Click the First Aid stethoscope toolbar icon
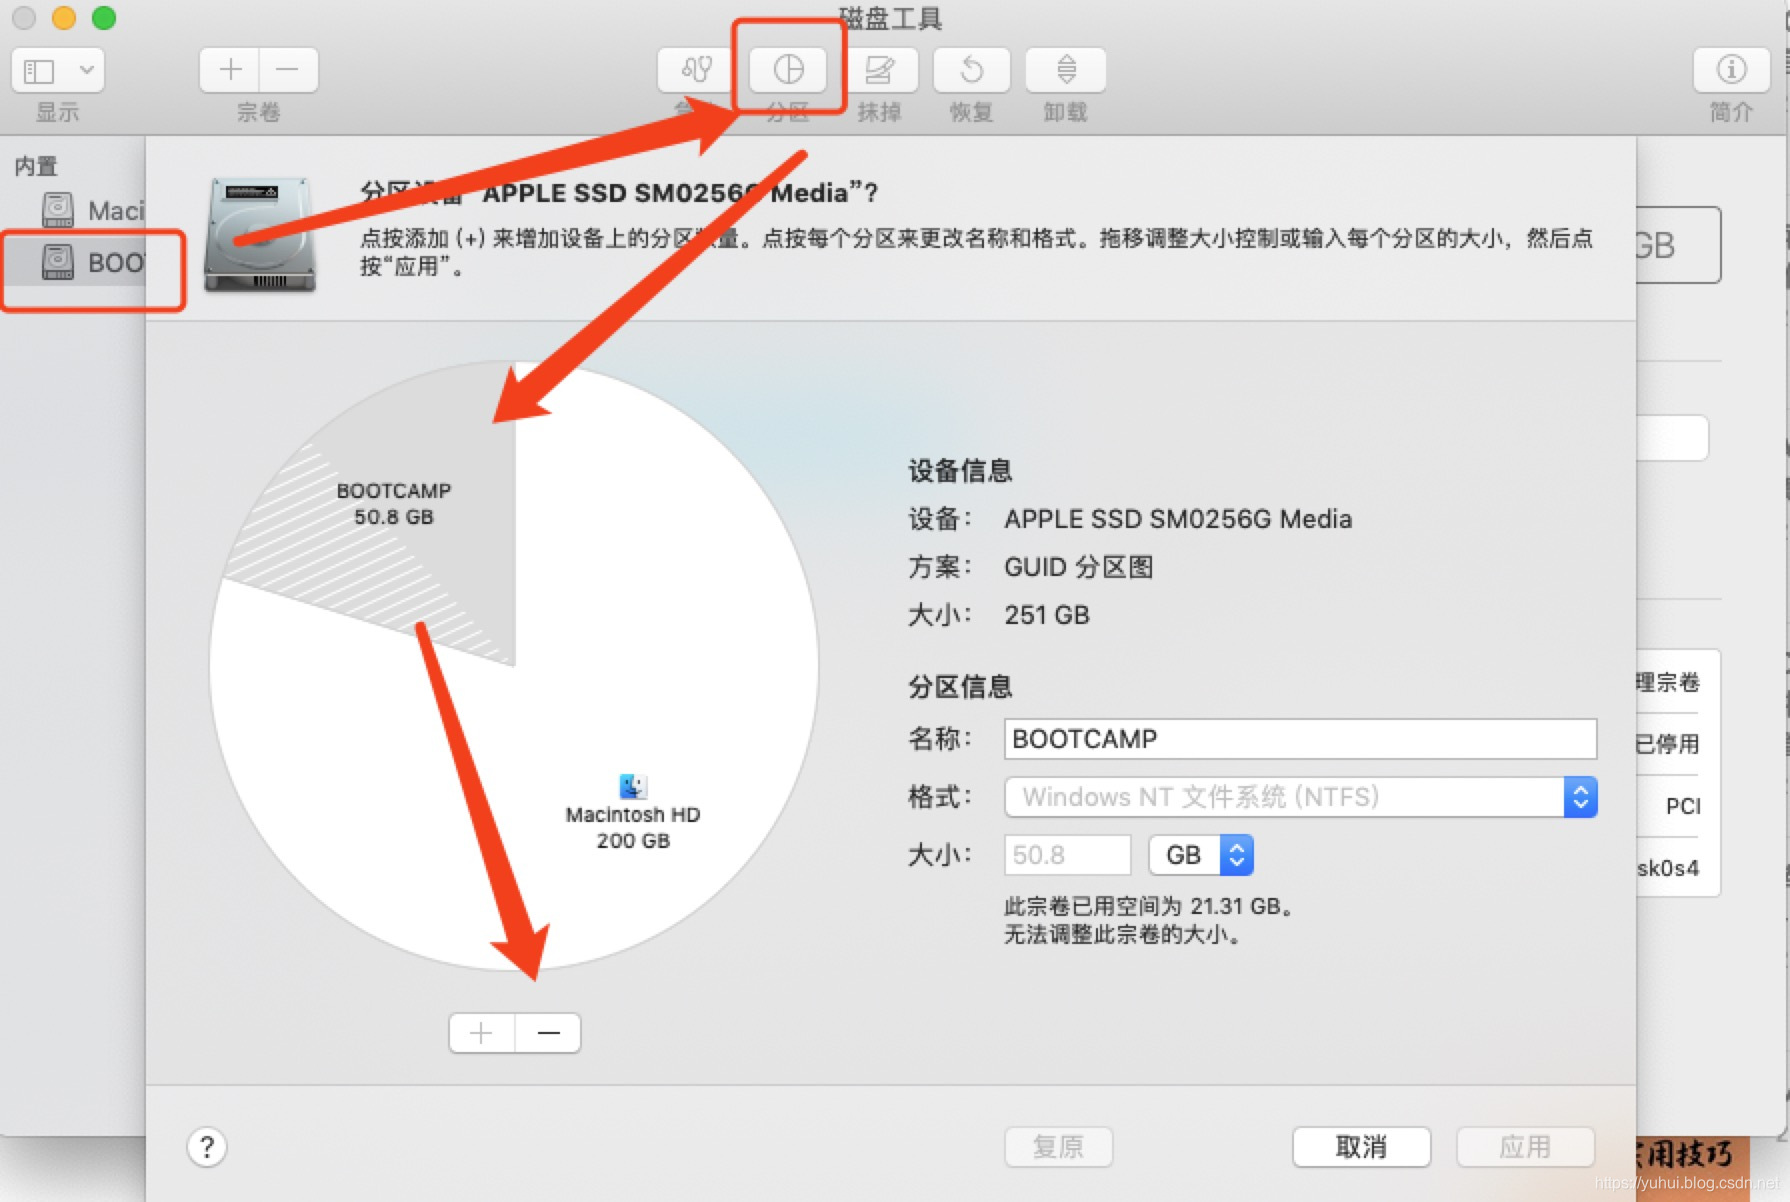Image resolution: width=1790 pixels, height=1202 pixels. tap(694, 69)
